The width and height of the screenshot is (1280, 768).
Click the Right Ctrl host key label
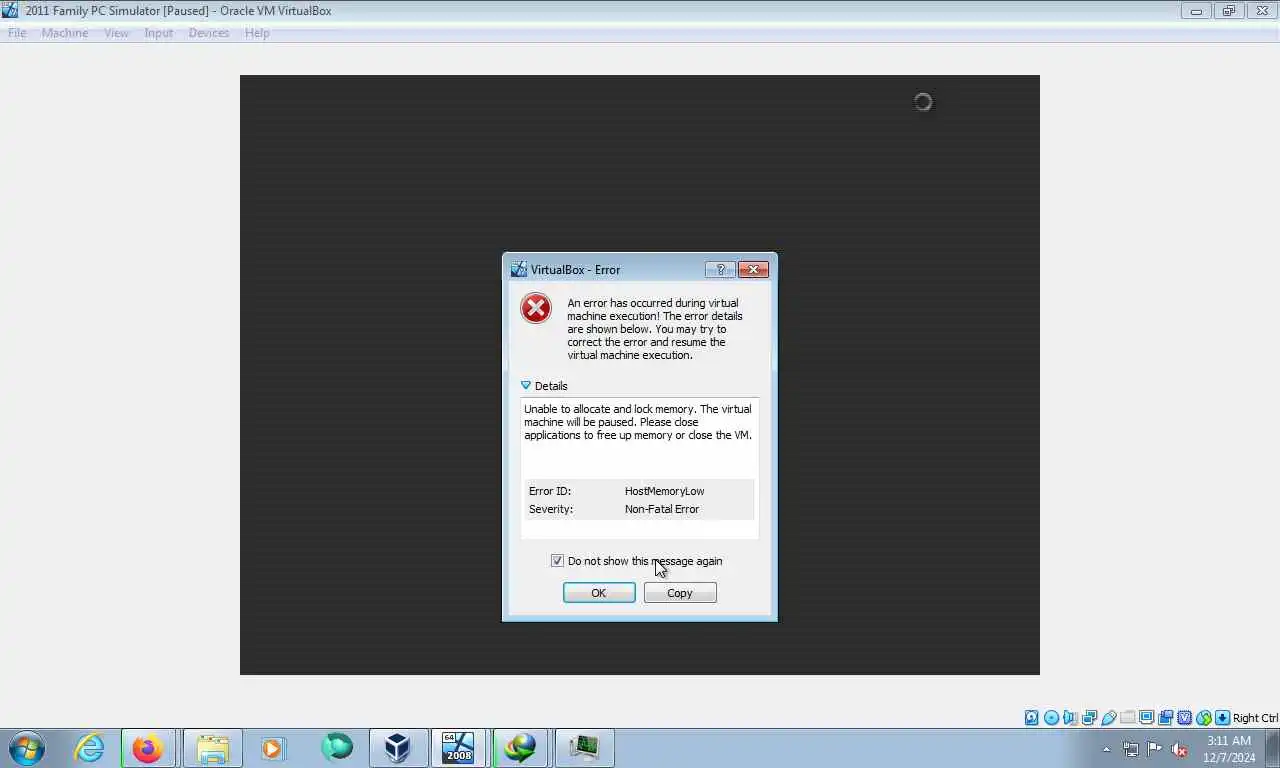[1255, 718]
